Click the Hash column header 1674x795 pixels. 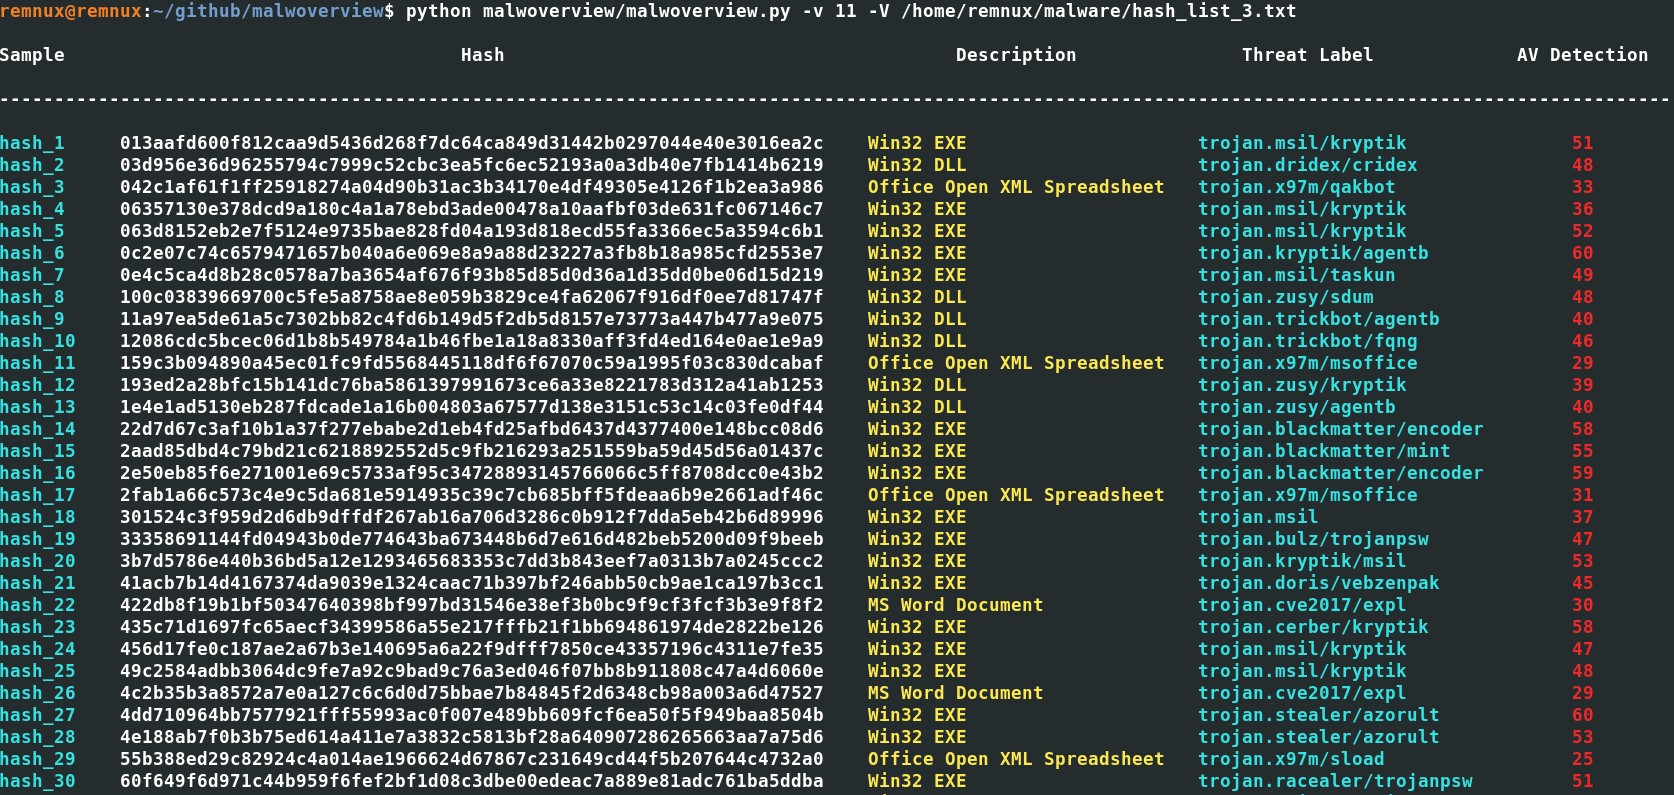tap(483, 55)
